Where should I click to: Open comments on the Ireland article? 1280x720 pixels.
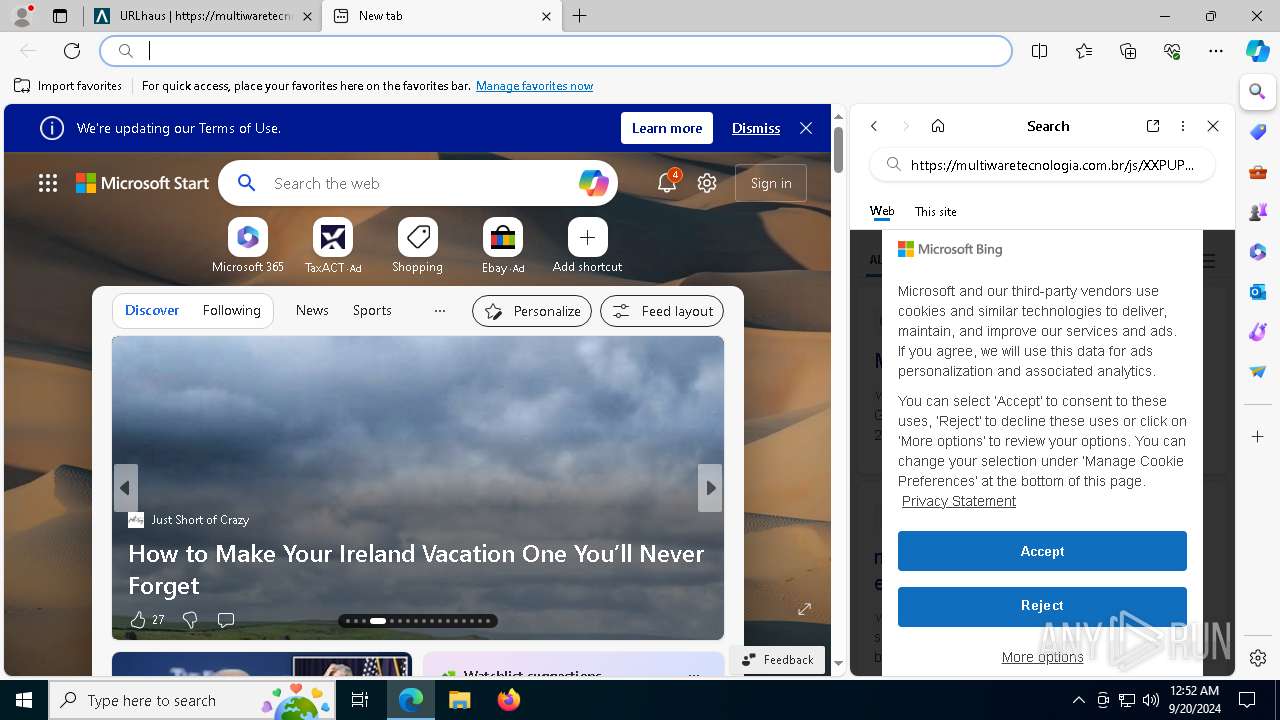(x=226, y=620)
